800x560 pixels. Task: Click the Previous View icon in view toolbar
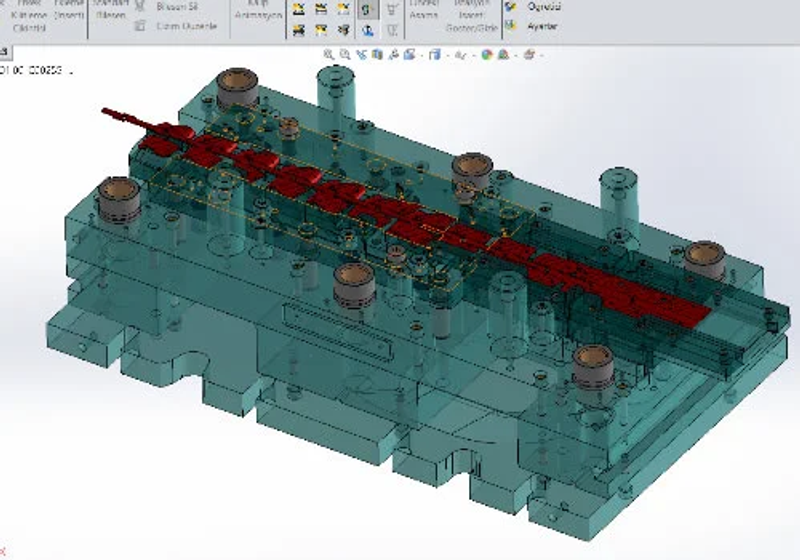coord(361,54)
